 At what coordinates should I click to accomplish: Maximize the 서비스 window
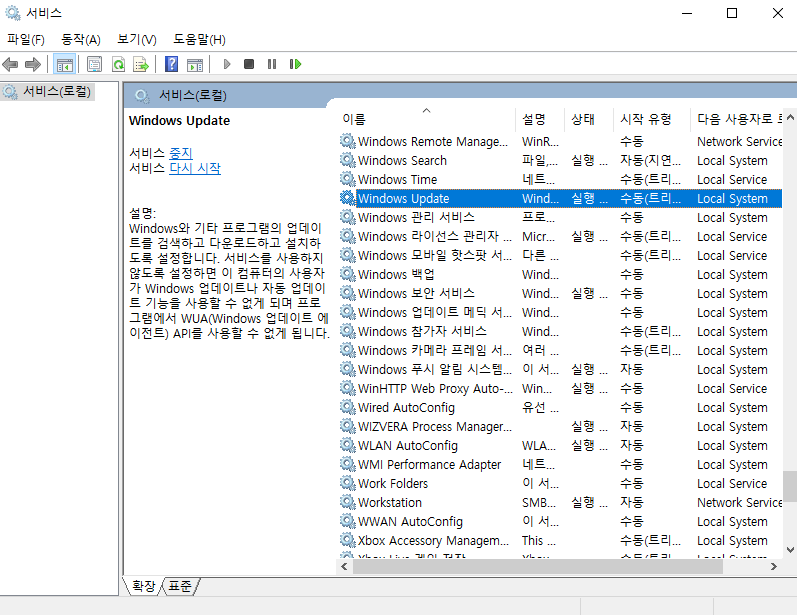pos(732,13)
